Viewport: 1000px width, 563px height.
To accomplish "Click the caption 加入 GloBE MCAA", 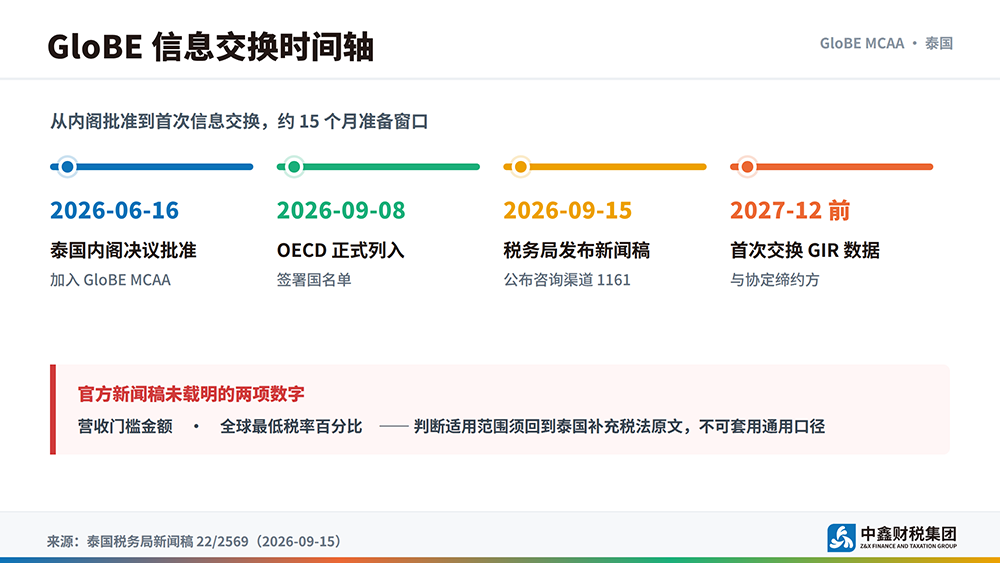I will [x=110, y=280].
